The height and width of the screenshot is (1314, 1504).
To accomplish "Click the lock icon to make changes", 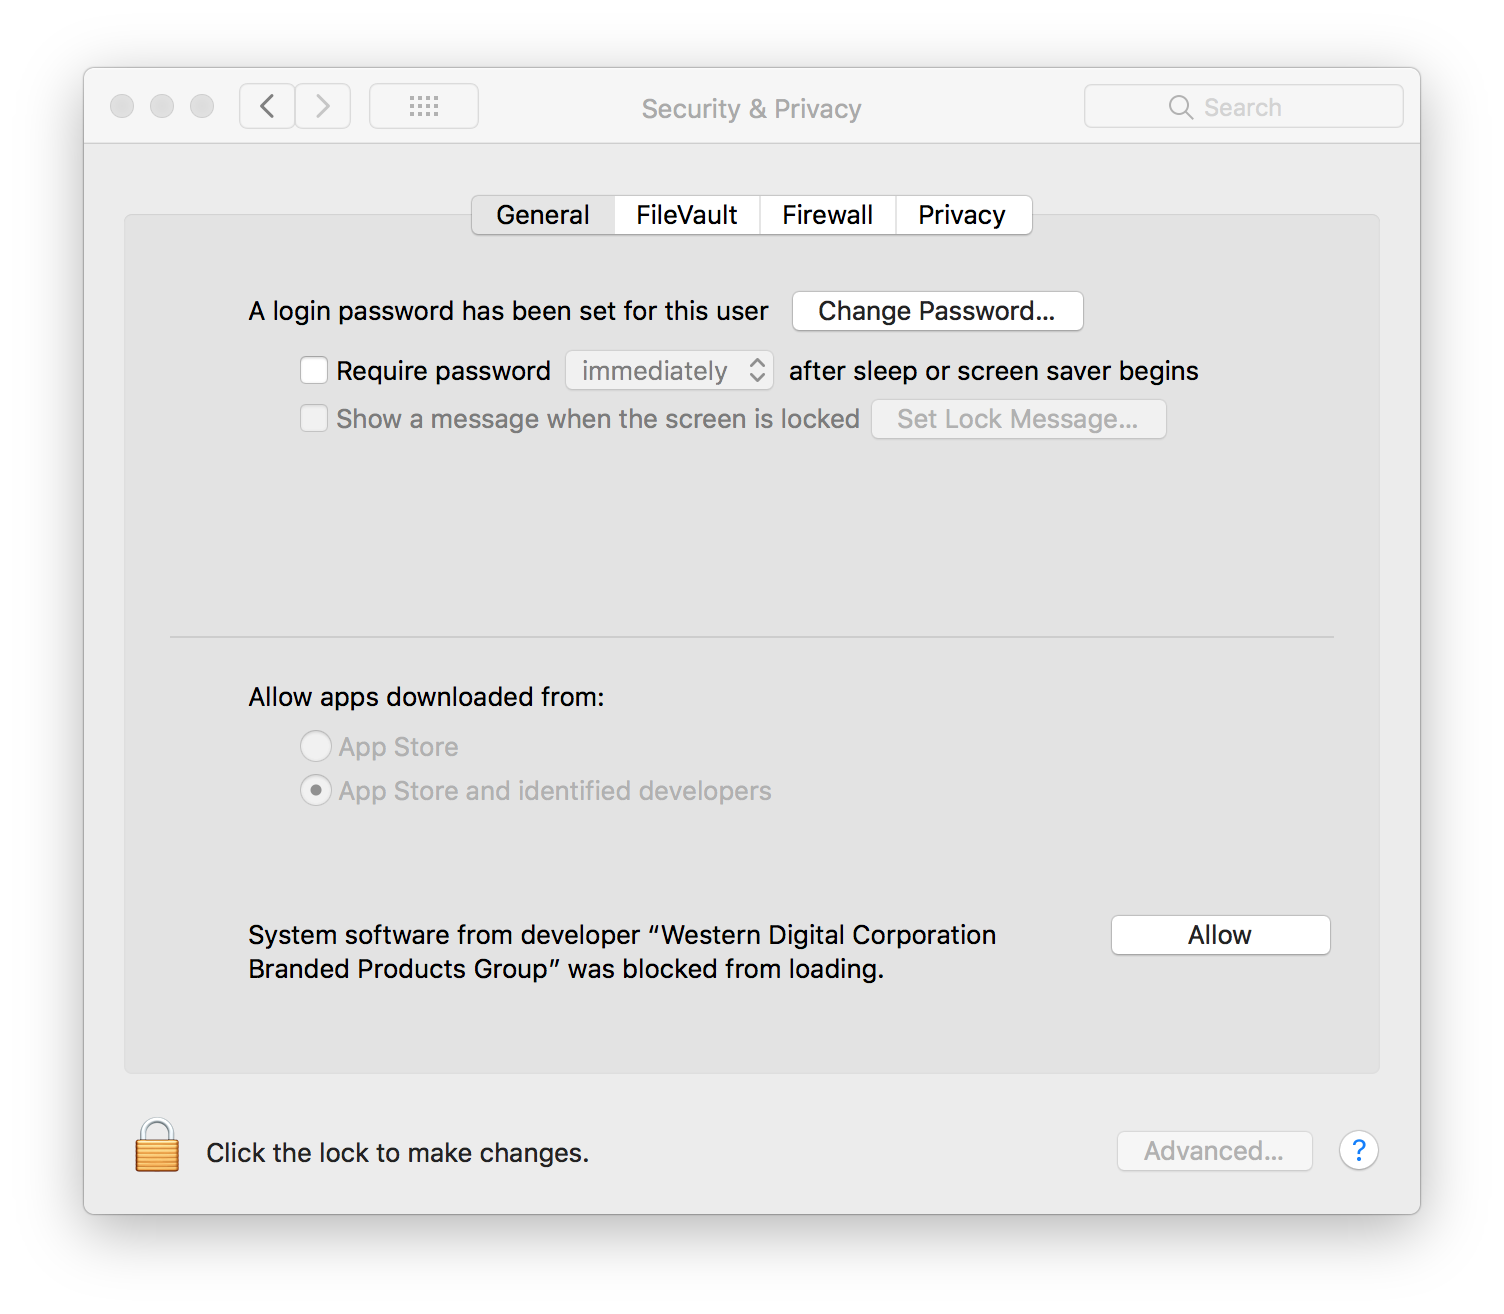I will point(157,1146).
